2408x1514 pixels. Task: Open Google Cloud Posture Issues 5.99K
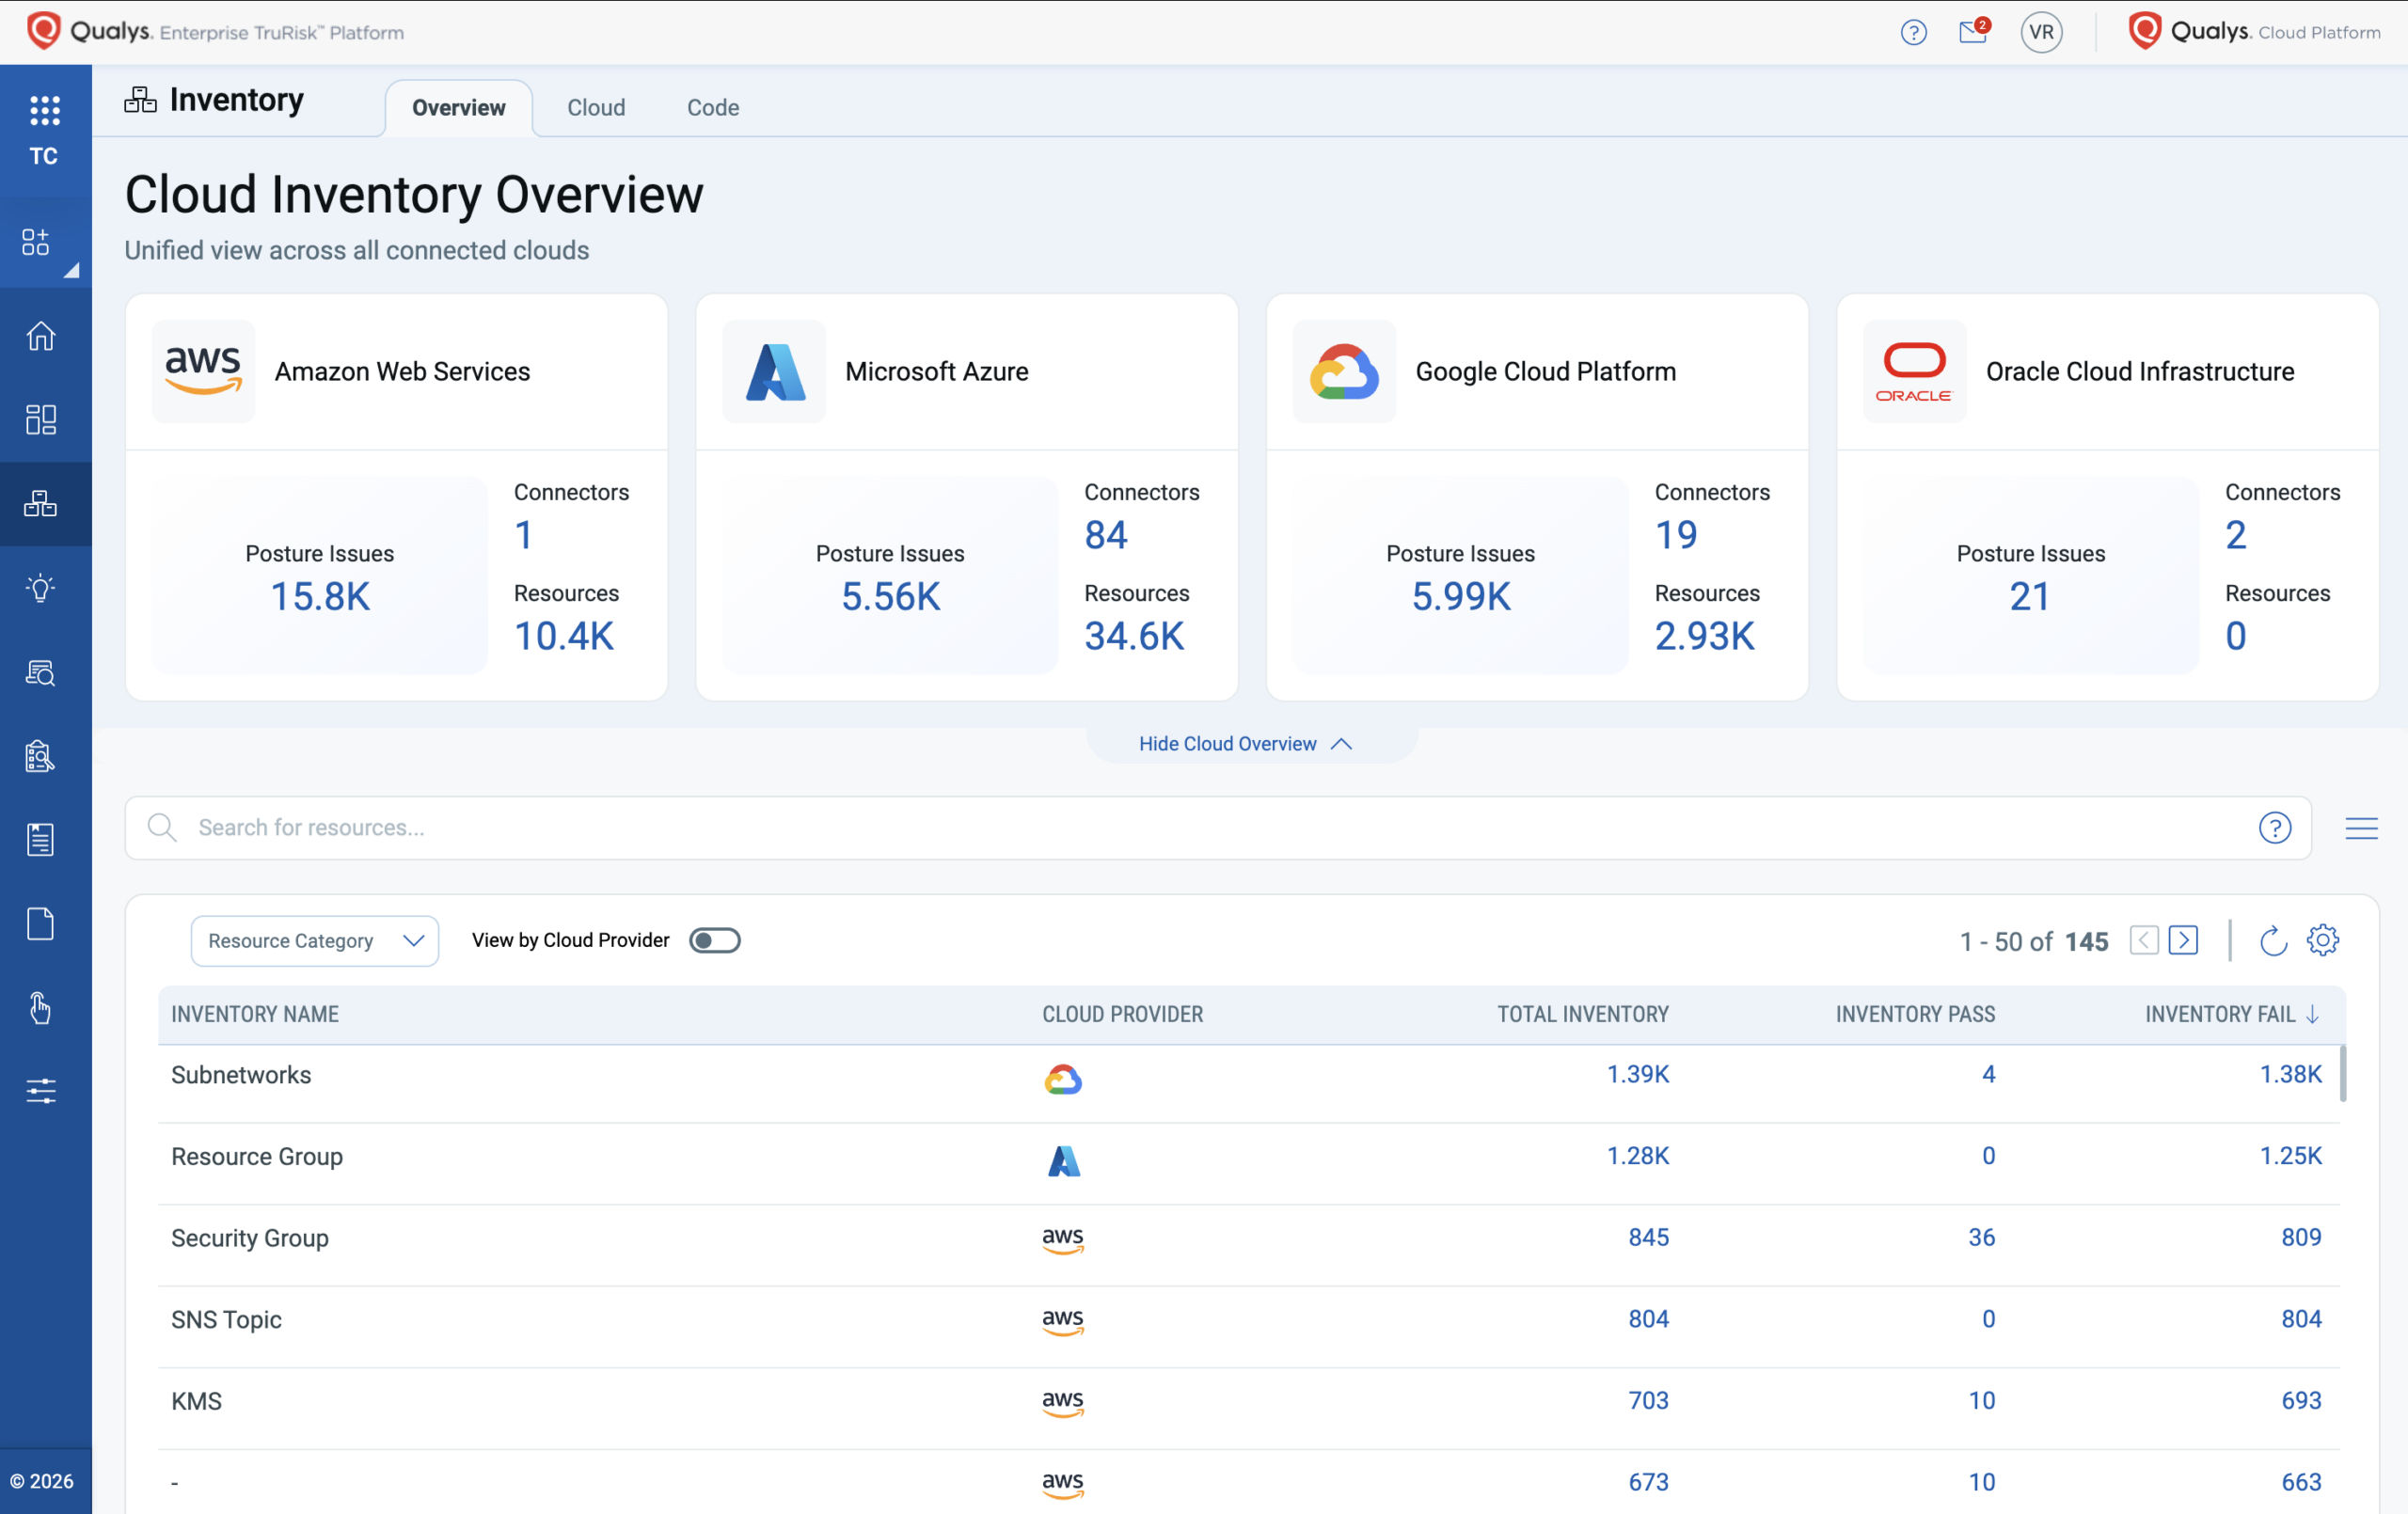click(1460, 597)
